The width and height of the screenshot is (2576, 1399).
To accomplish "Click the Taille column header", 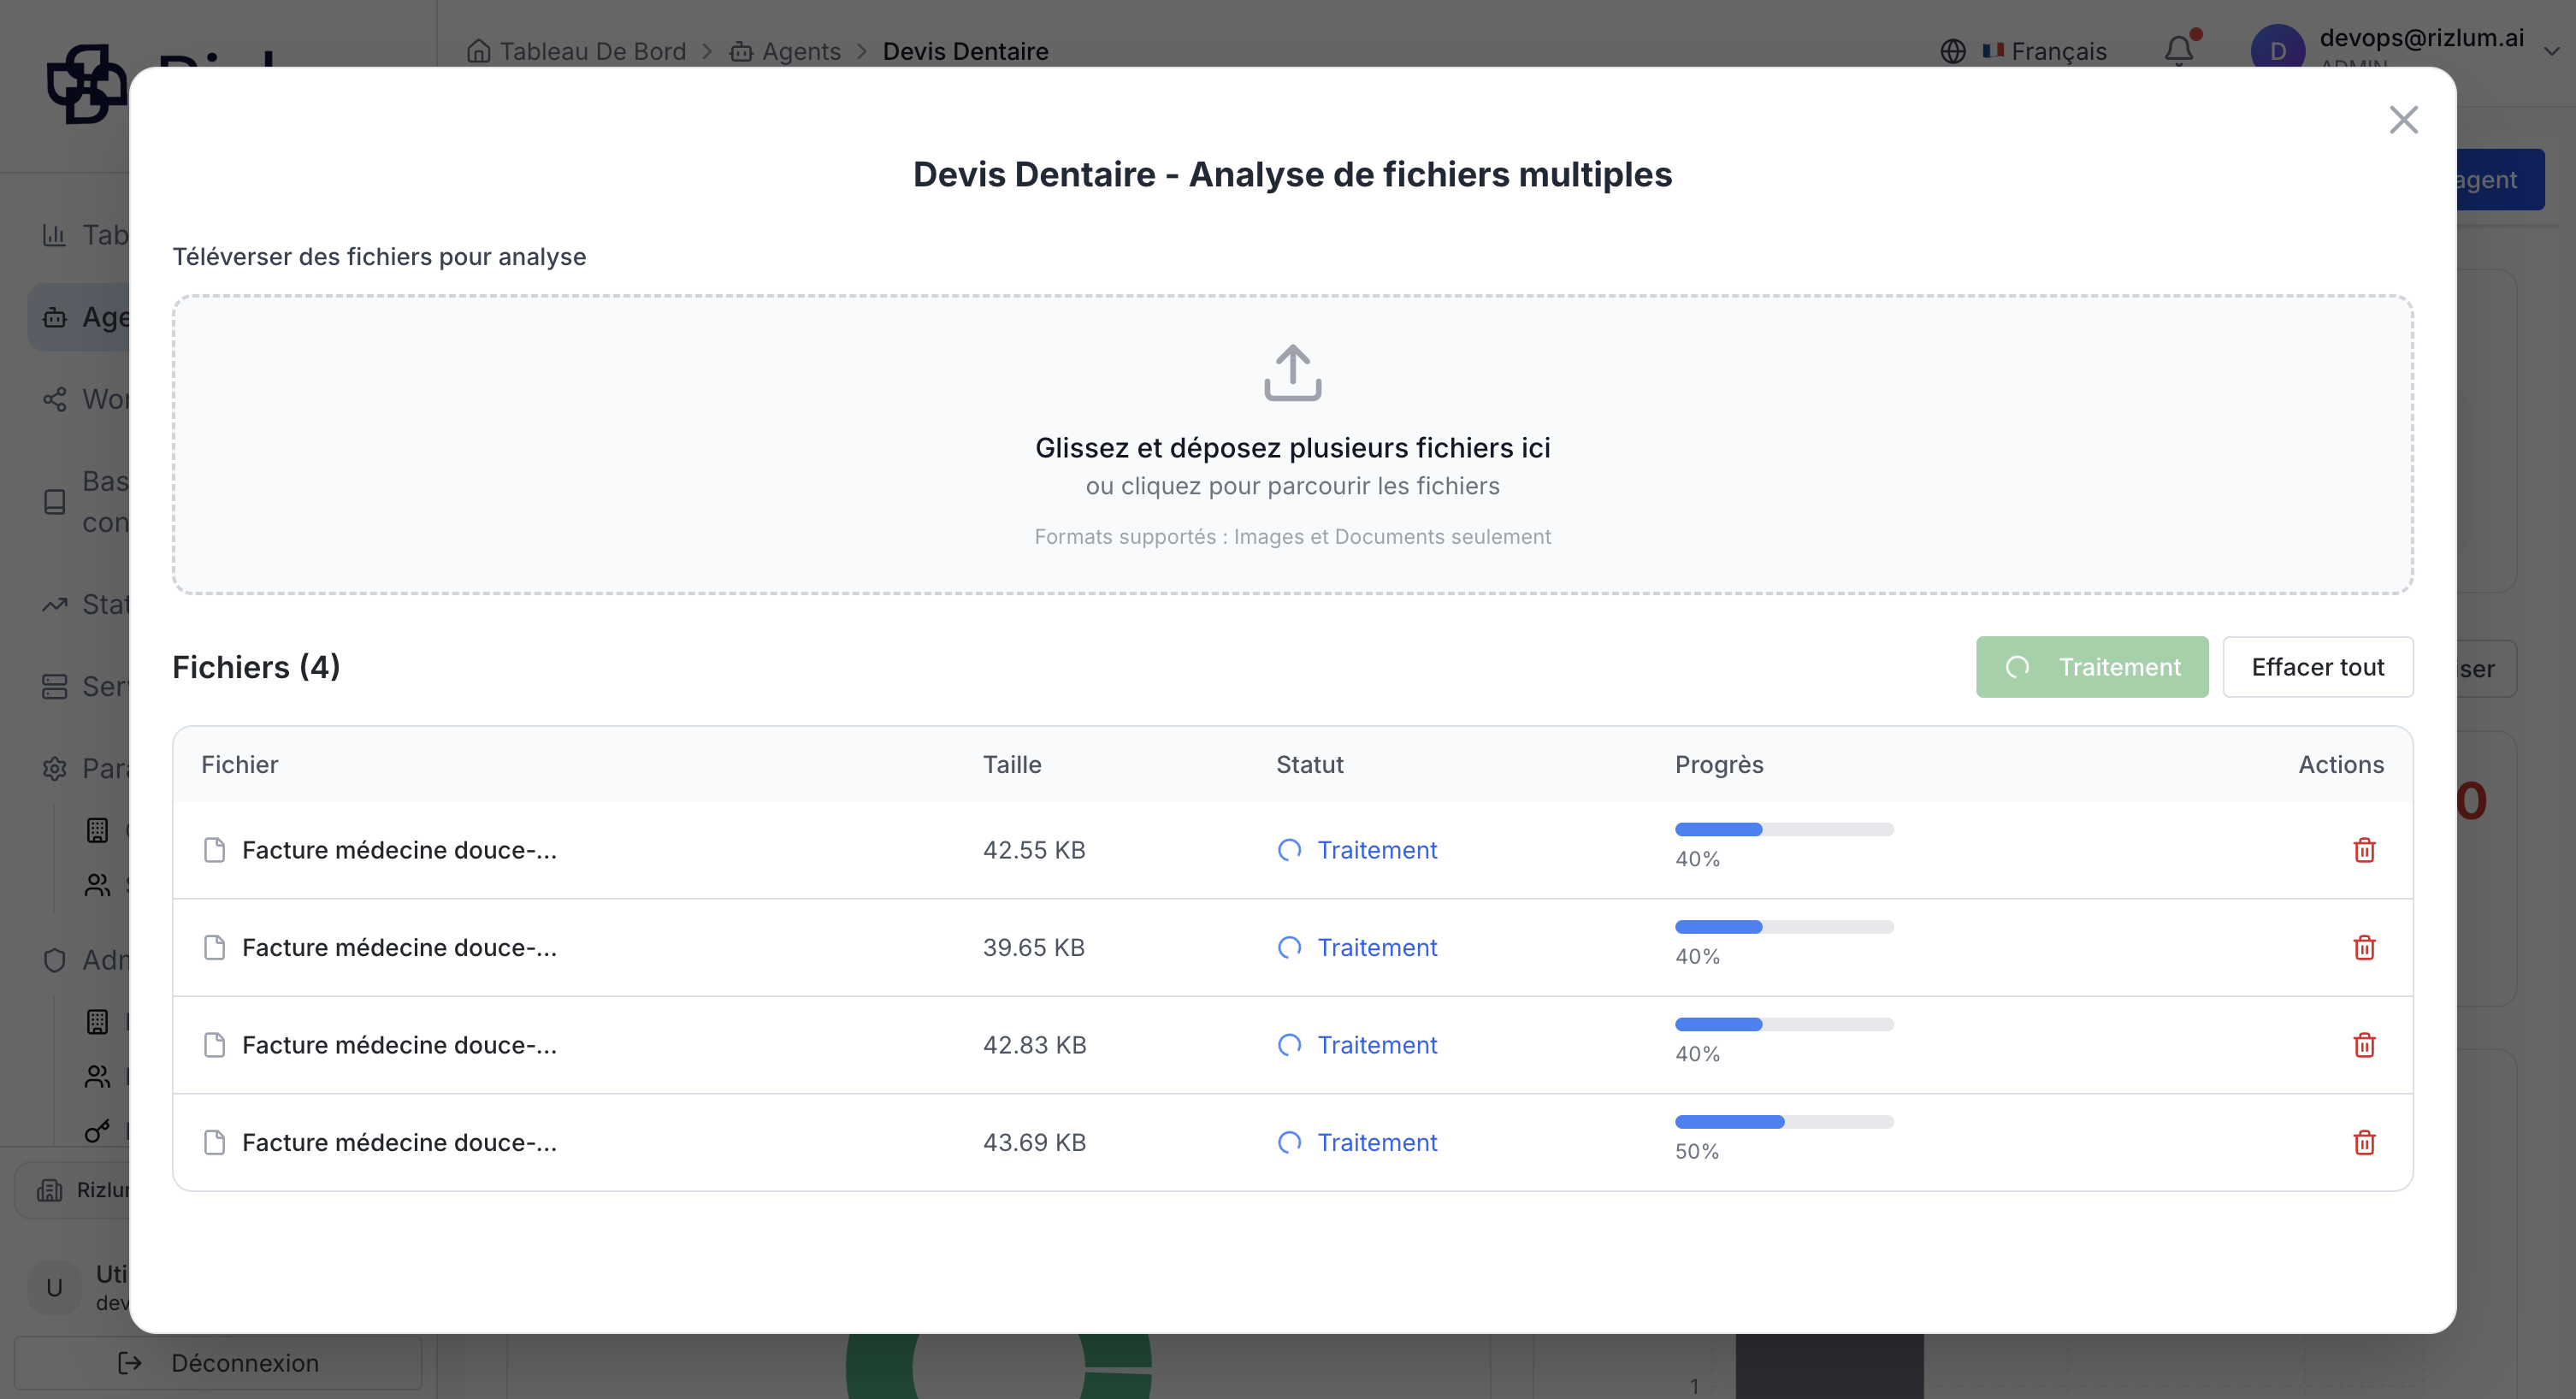I will pos(1012,765).
